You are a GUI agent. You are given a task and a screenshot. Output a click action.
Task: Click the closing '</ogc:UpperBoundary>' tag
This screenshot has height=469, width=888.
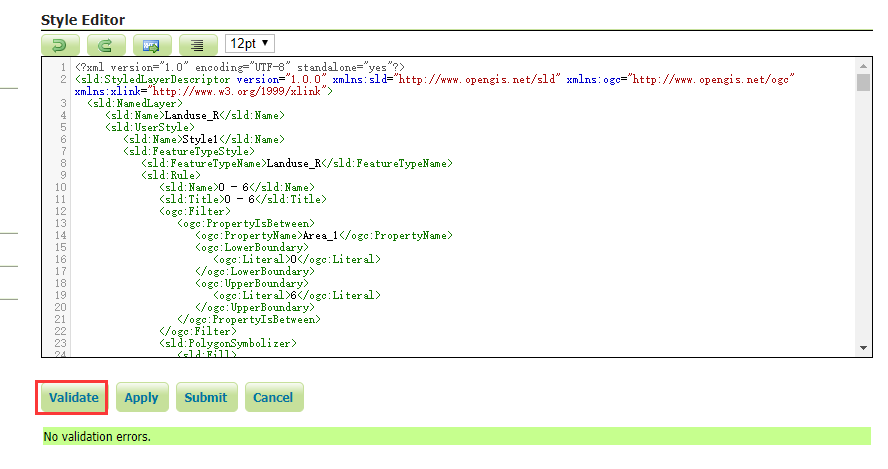(x=255, y=308)
